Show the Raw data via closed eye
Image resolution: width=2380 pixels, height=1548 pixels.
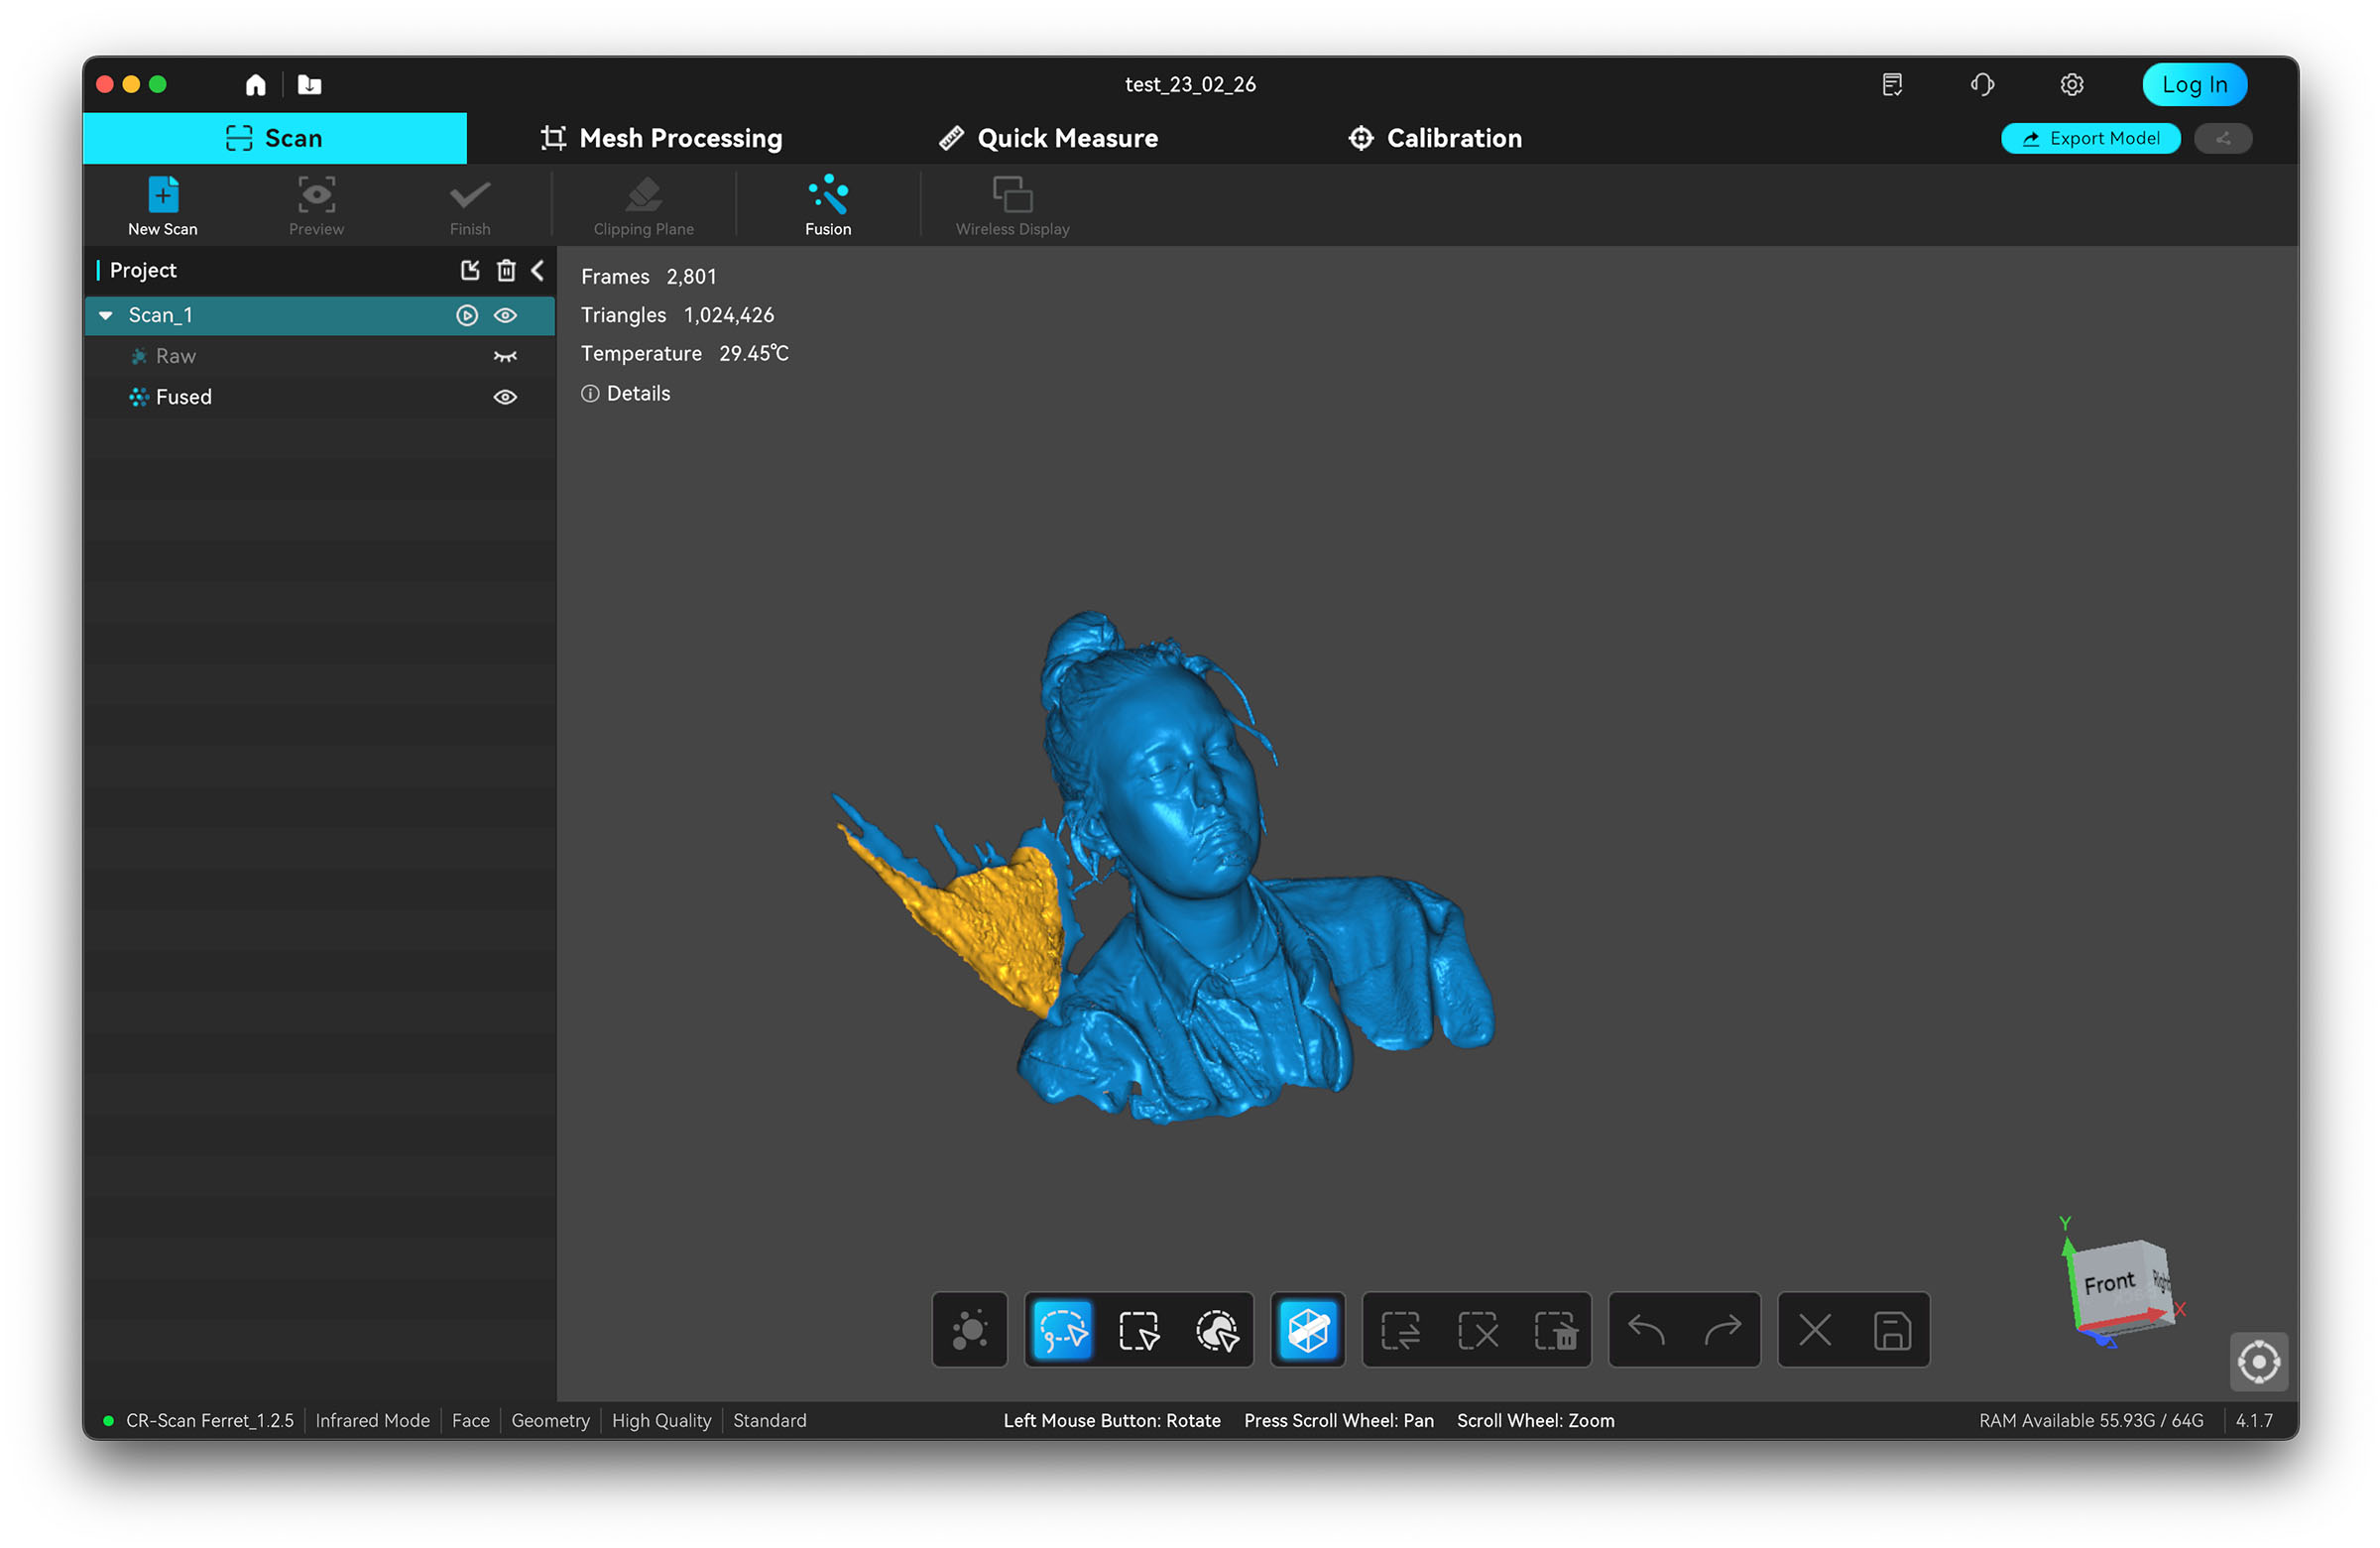505,356
